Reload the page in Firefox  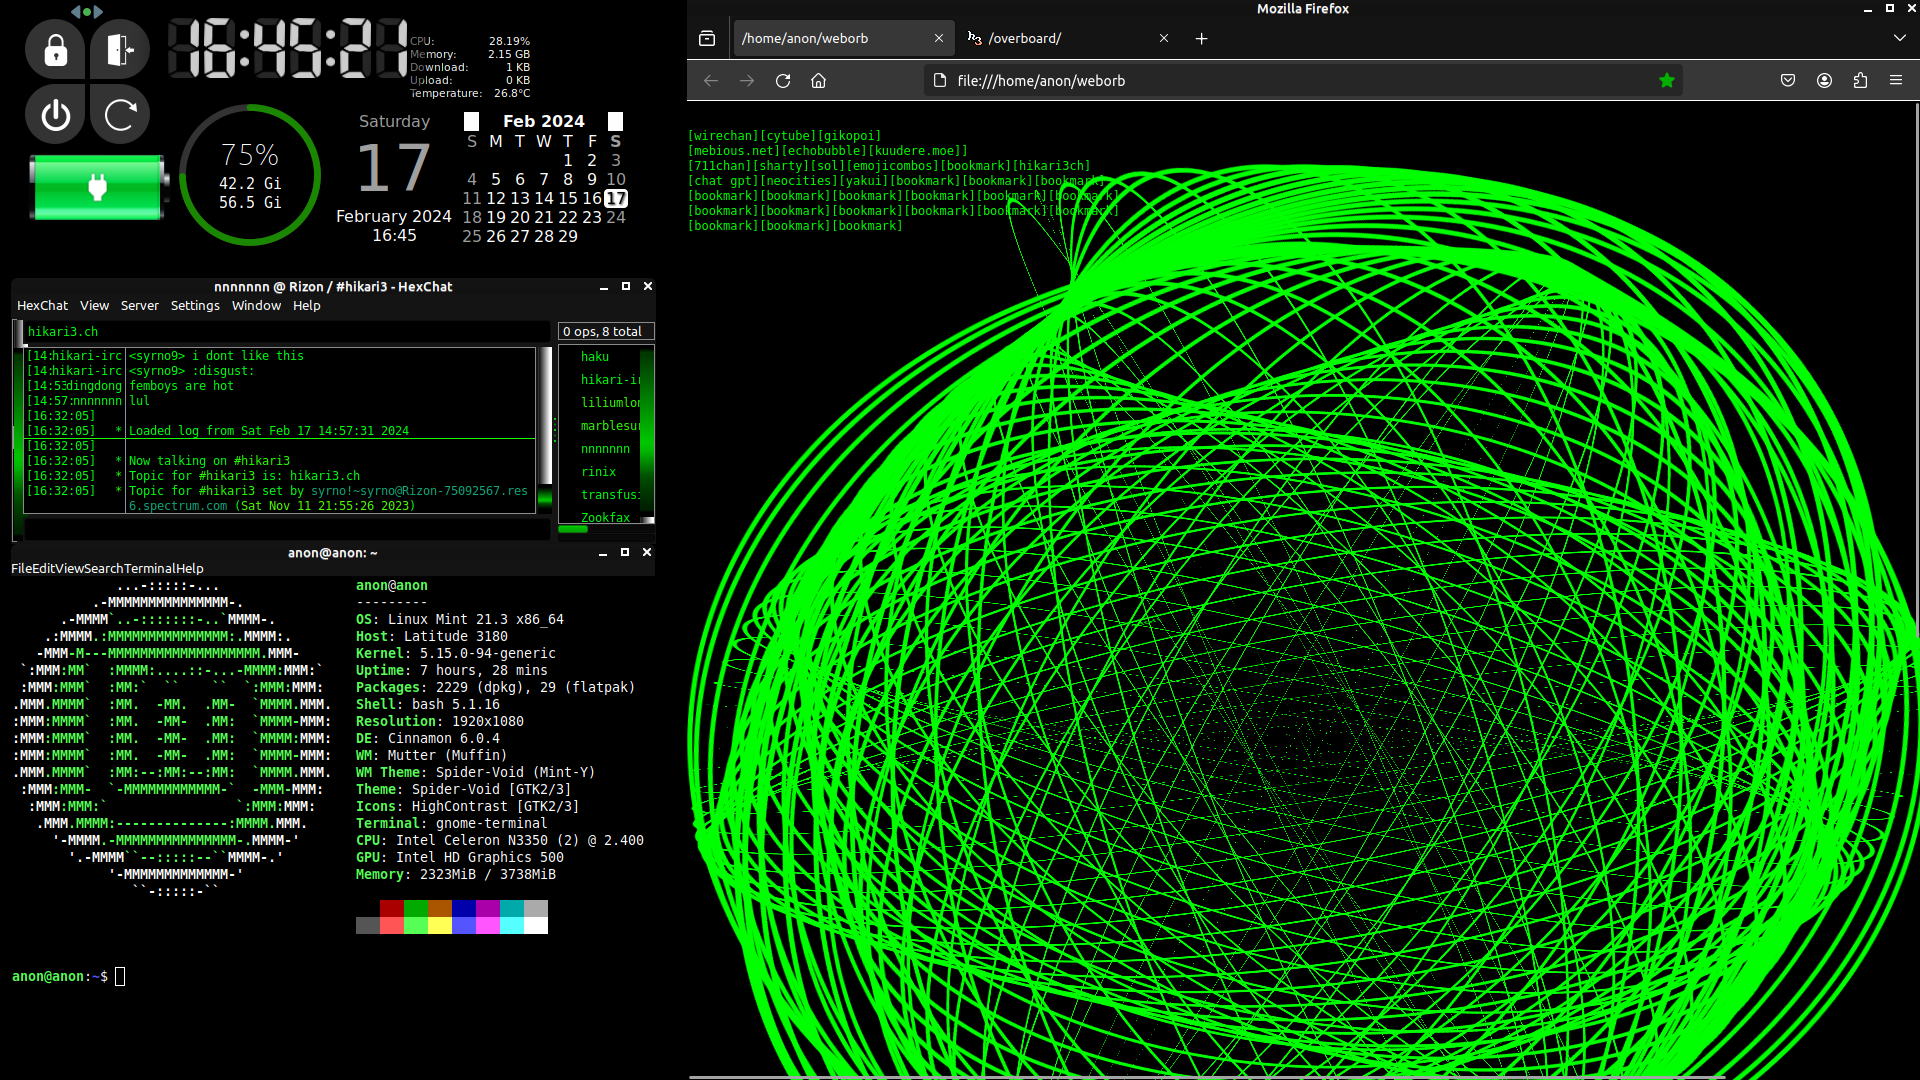(x=783, y=81)
